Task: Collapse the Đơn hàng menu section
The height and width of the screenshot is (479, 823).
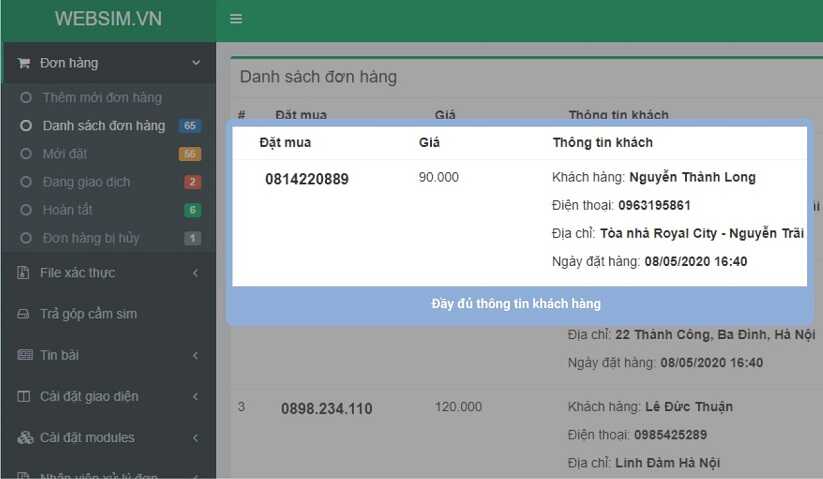Action: pos(195,63)
